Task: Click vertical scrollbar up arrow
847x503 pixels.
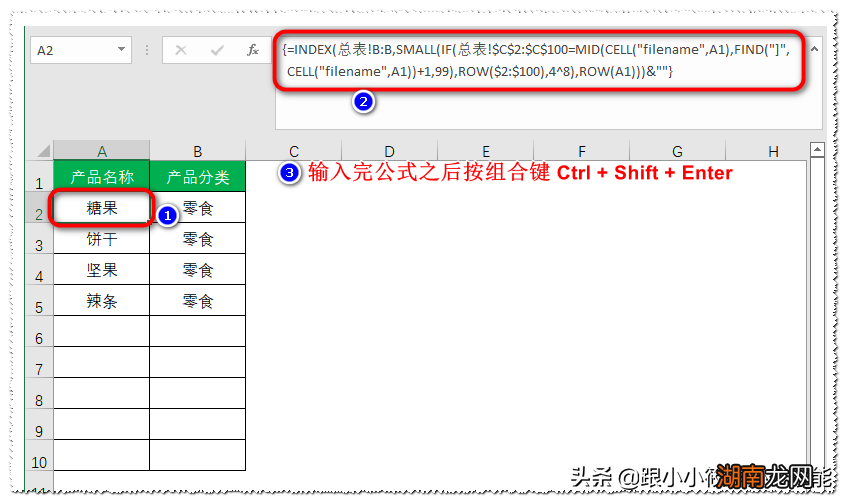Action: coord(817,150)
